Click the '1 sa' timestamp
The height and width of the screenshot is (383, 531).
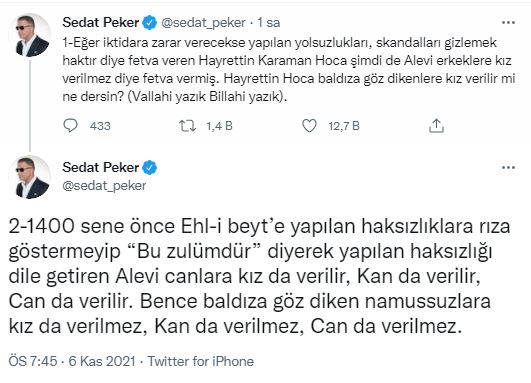coord(269,23)
